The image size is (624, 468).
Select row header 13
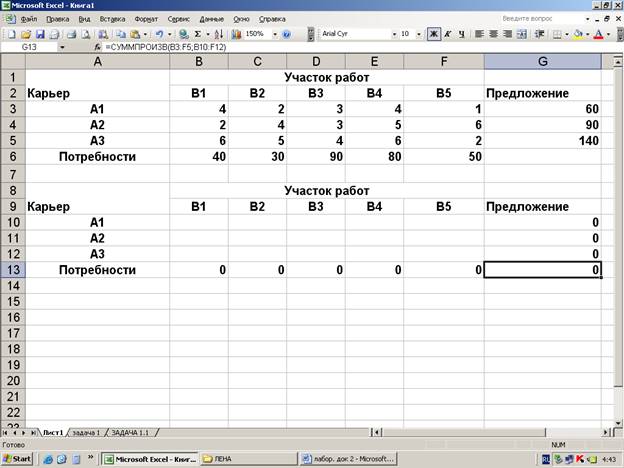coord(13,270)
